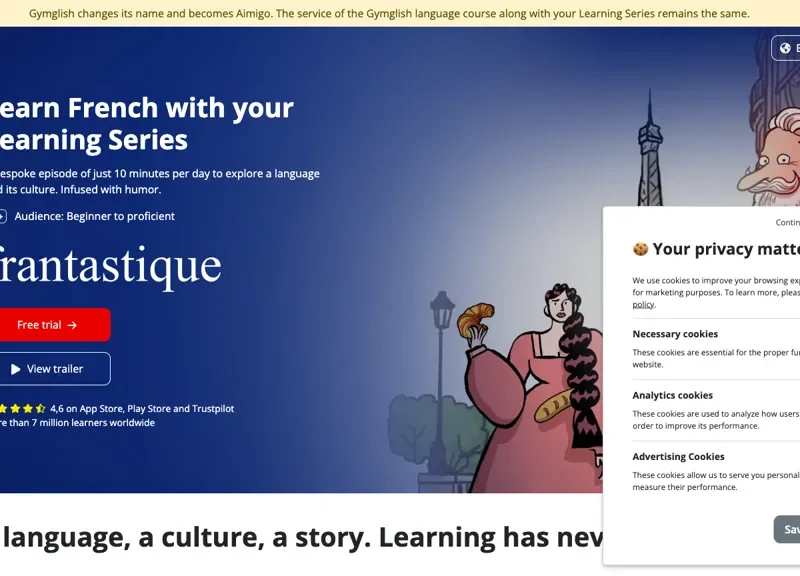800x576 pixels.
Task: Click the street lamp illustration
Action: 441,330
